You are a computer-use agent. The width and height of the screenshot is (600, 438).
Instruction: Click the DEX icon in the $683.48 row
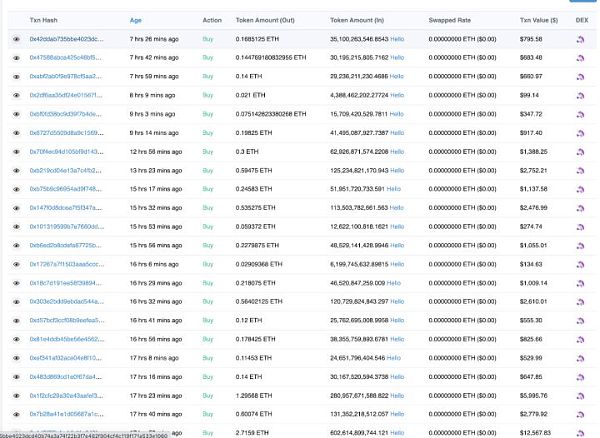(581, 58)
